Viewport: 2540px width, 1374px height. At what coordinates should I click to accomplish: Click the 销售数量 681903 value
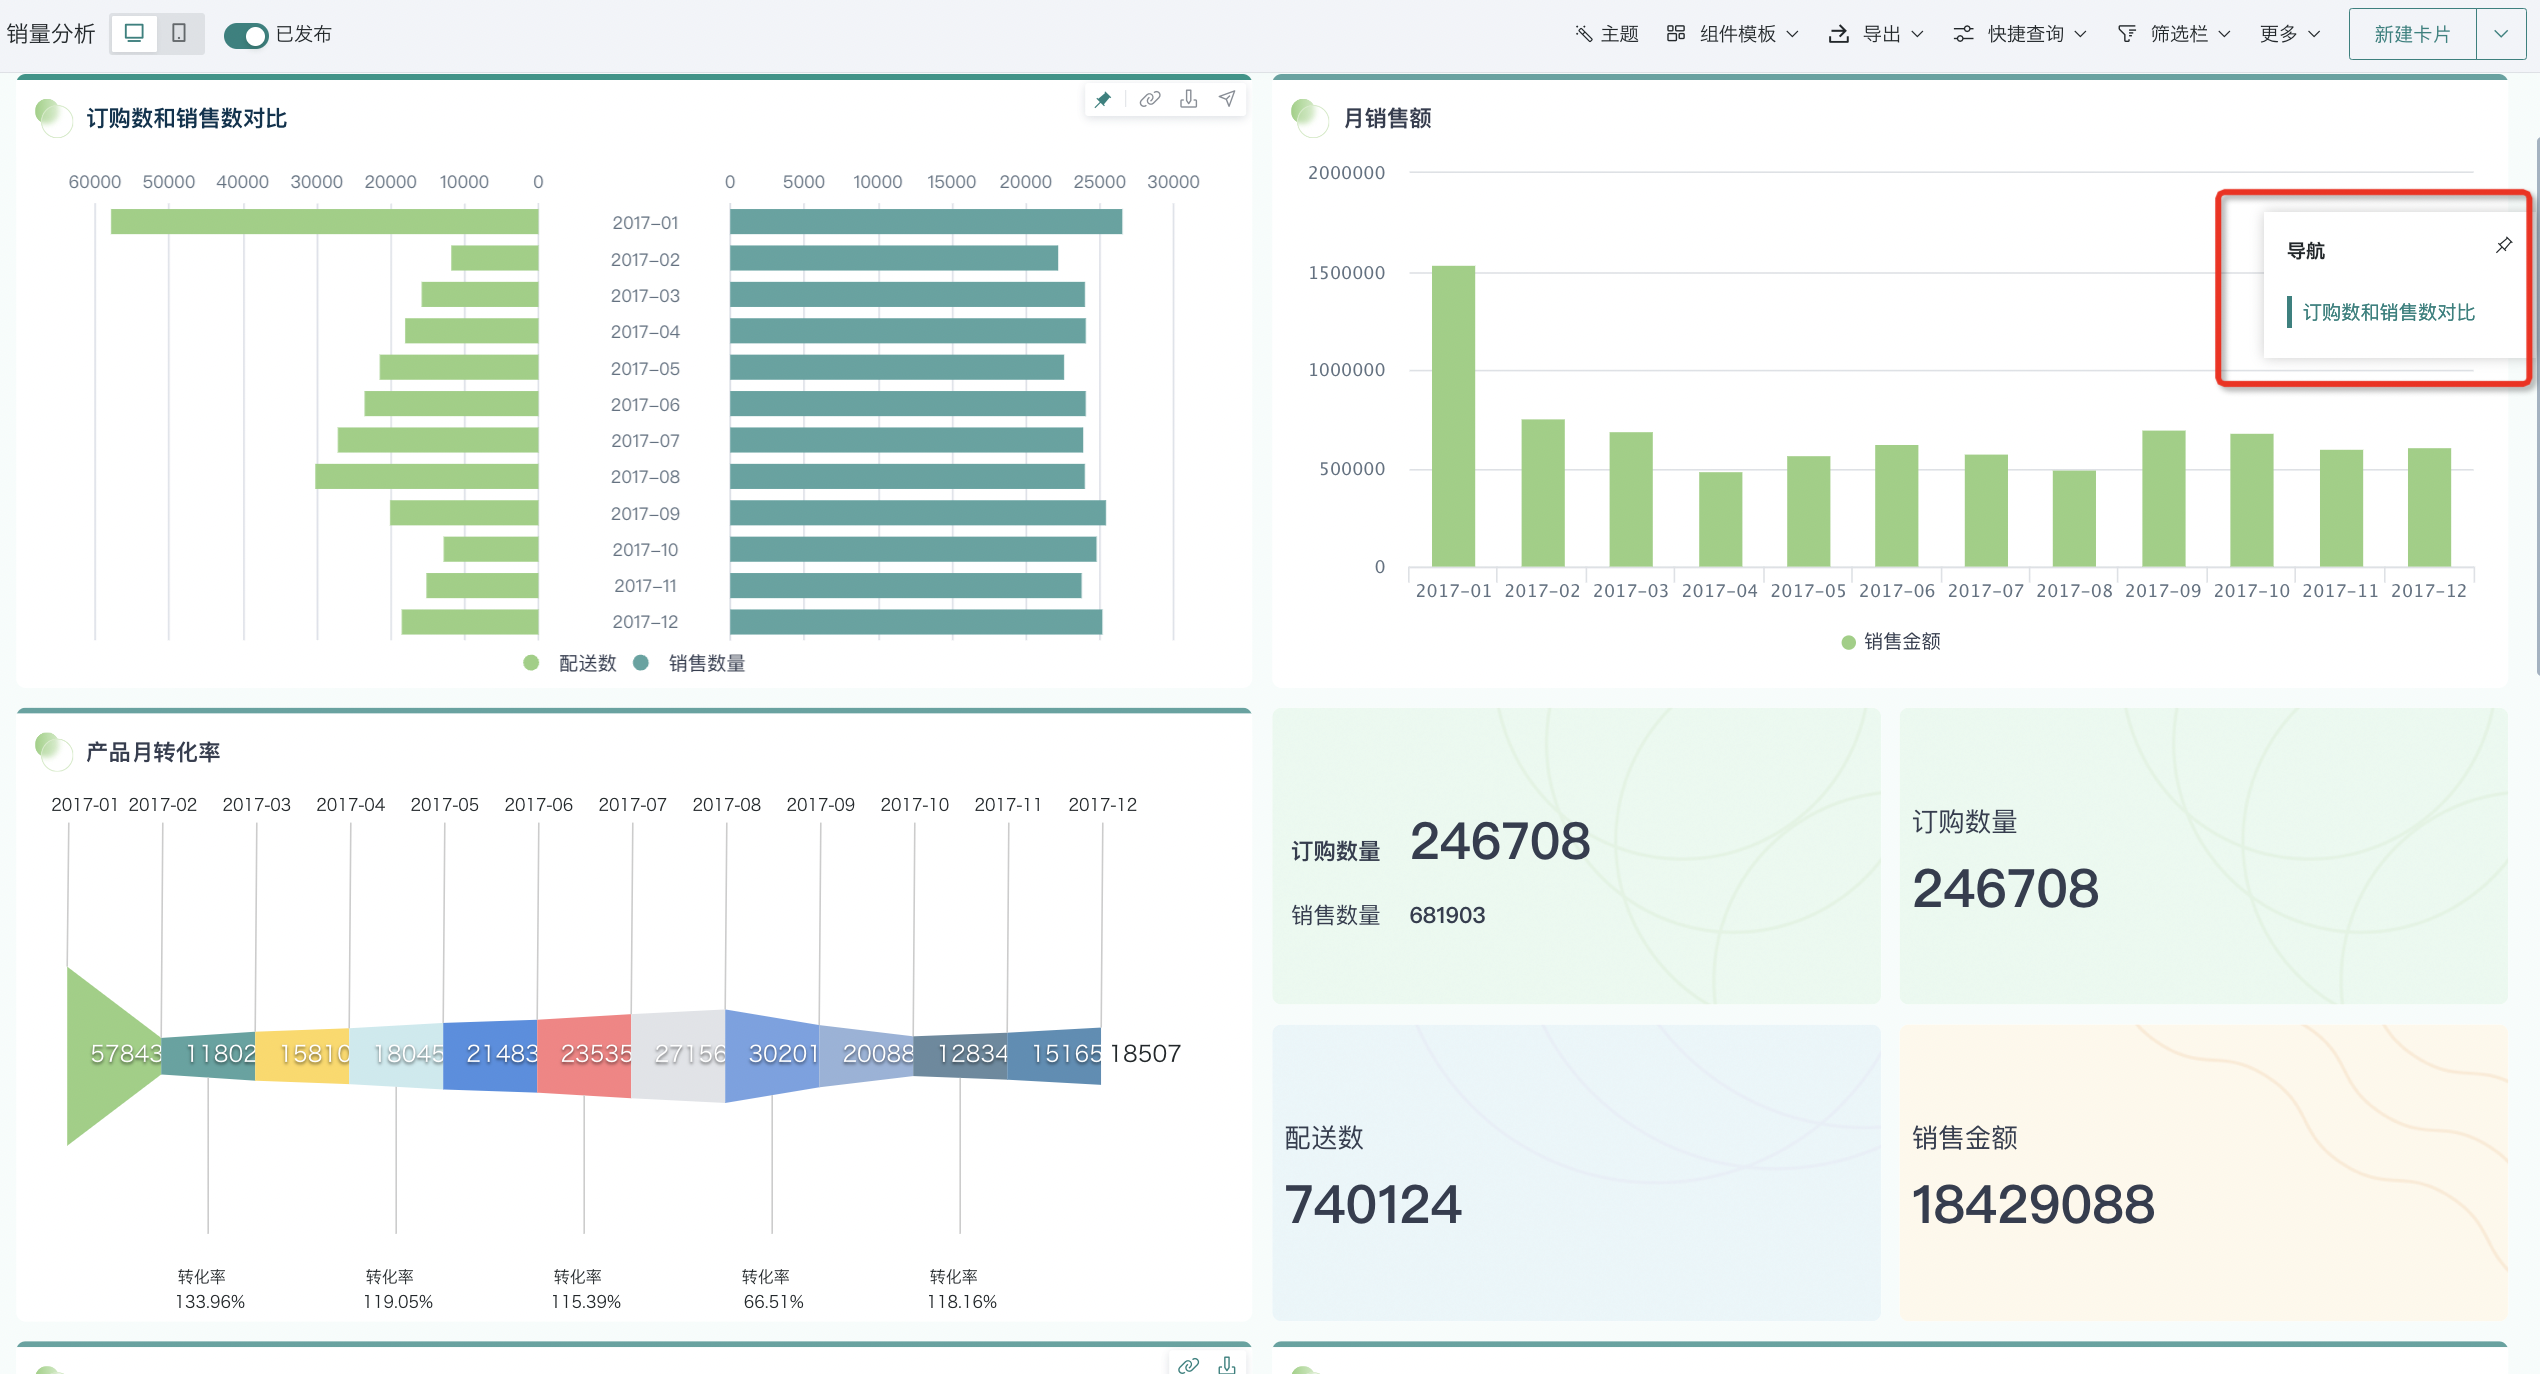[x=1447, y=915]
